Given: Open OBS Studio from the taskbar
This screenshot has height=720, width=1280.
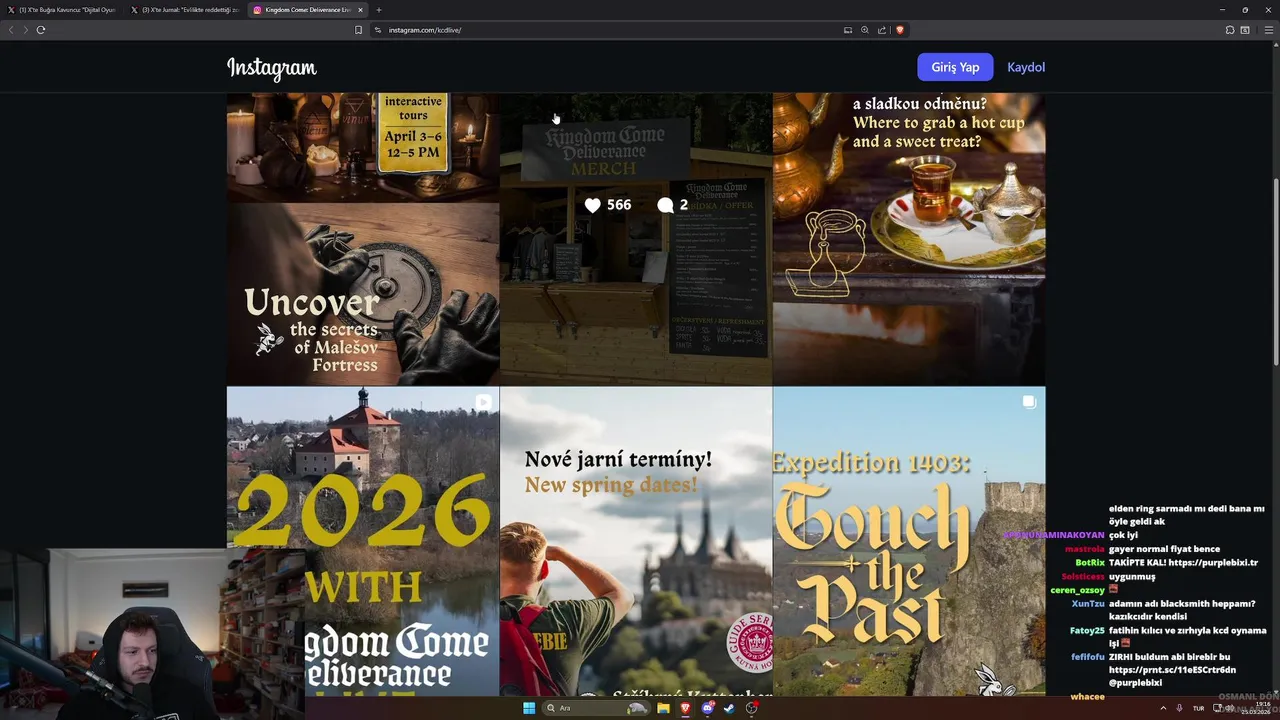Looking at the screenshot, I should [x=751, y=708].
